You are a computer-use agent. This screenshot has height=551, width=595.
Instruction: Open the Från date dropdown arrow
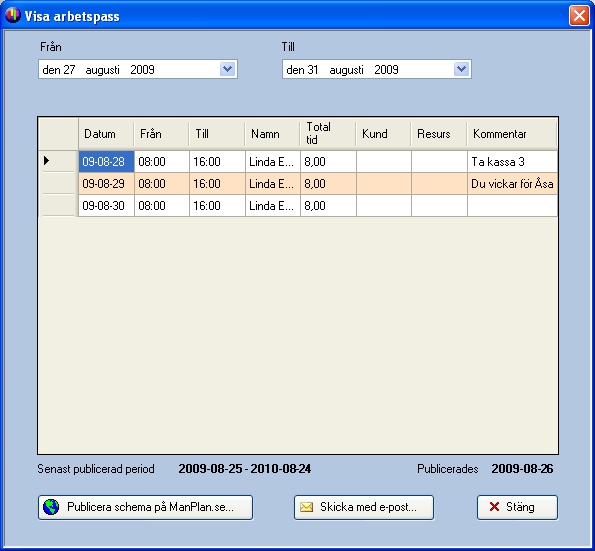tap(227, 69)
